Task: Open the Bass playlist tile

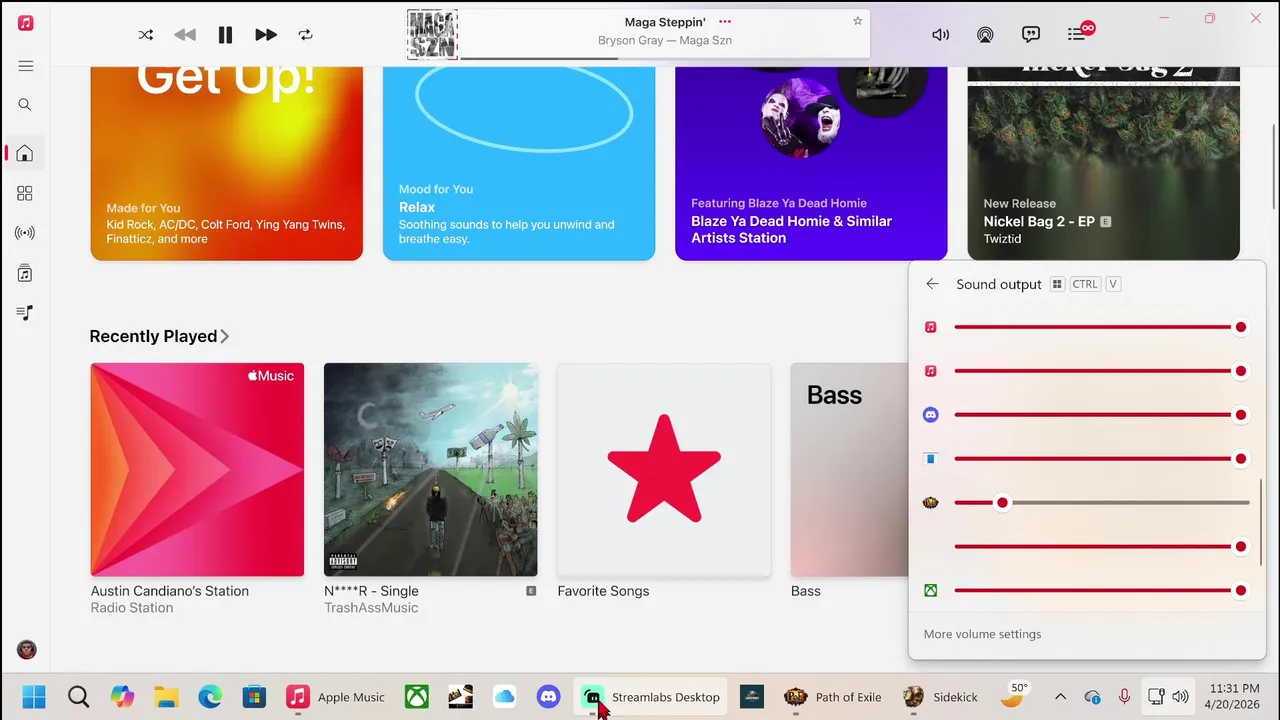Action: 849,470
